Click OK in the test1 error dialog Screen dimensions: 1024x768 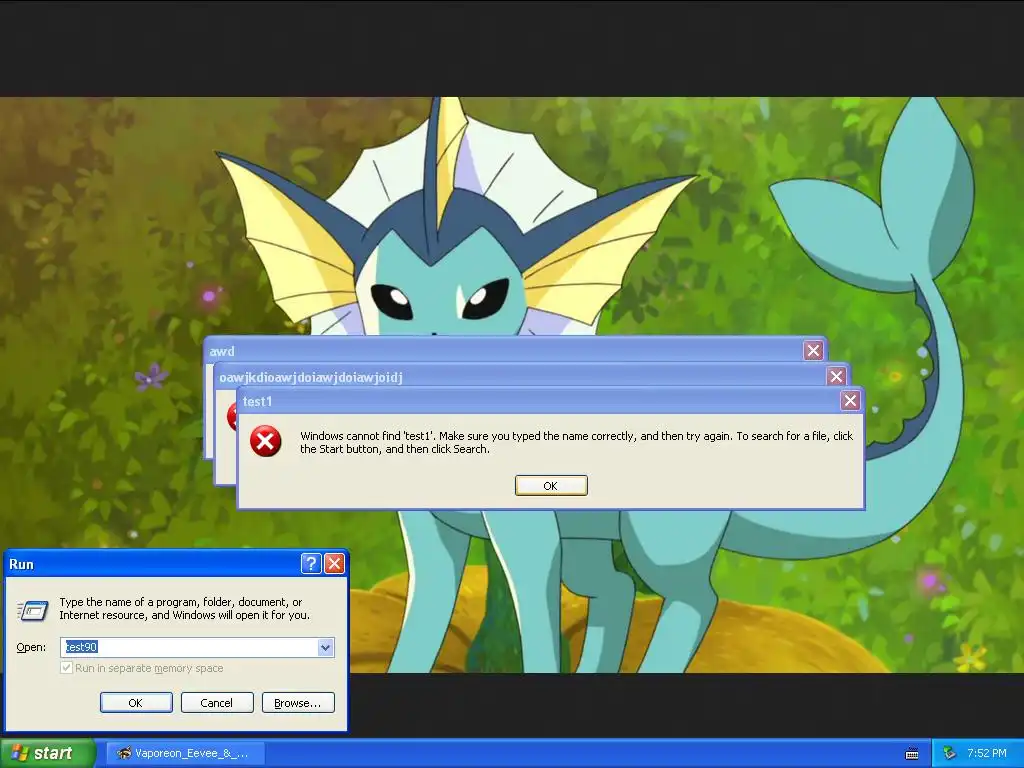click(551, 485)
